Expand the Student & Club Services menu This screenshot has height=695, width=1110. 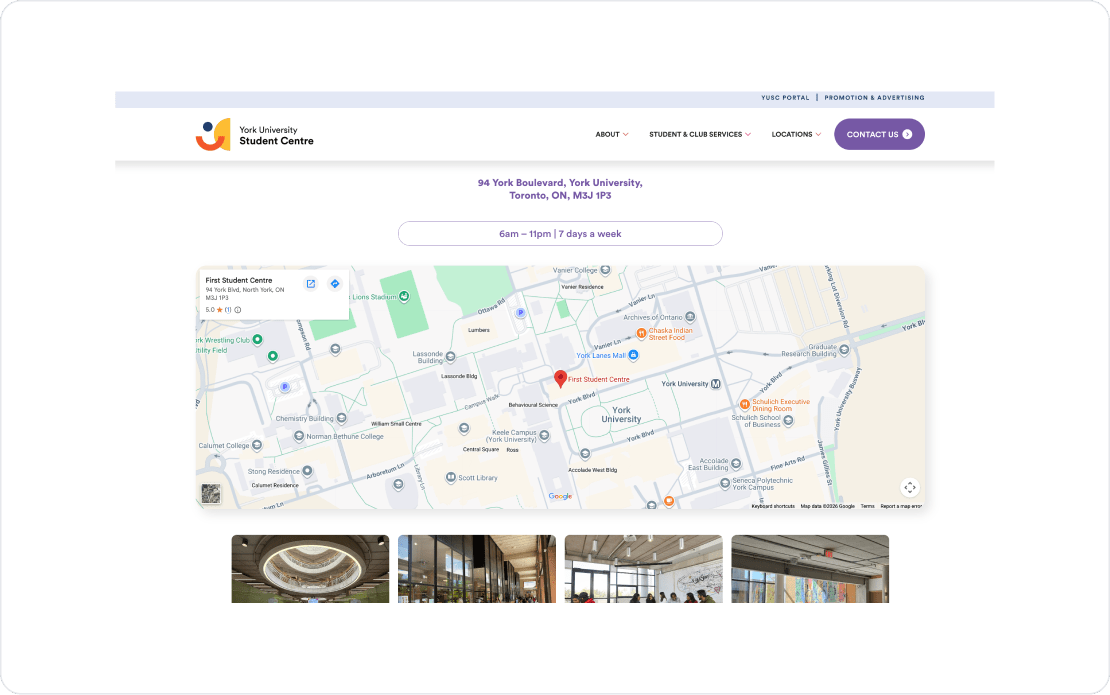coord(700,134)
